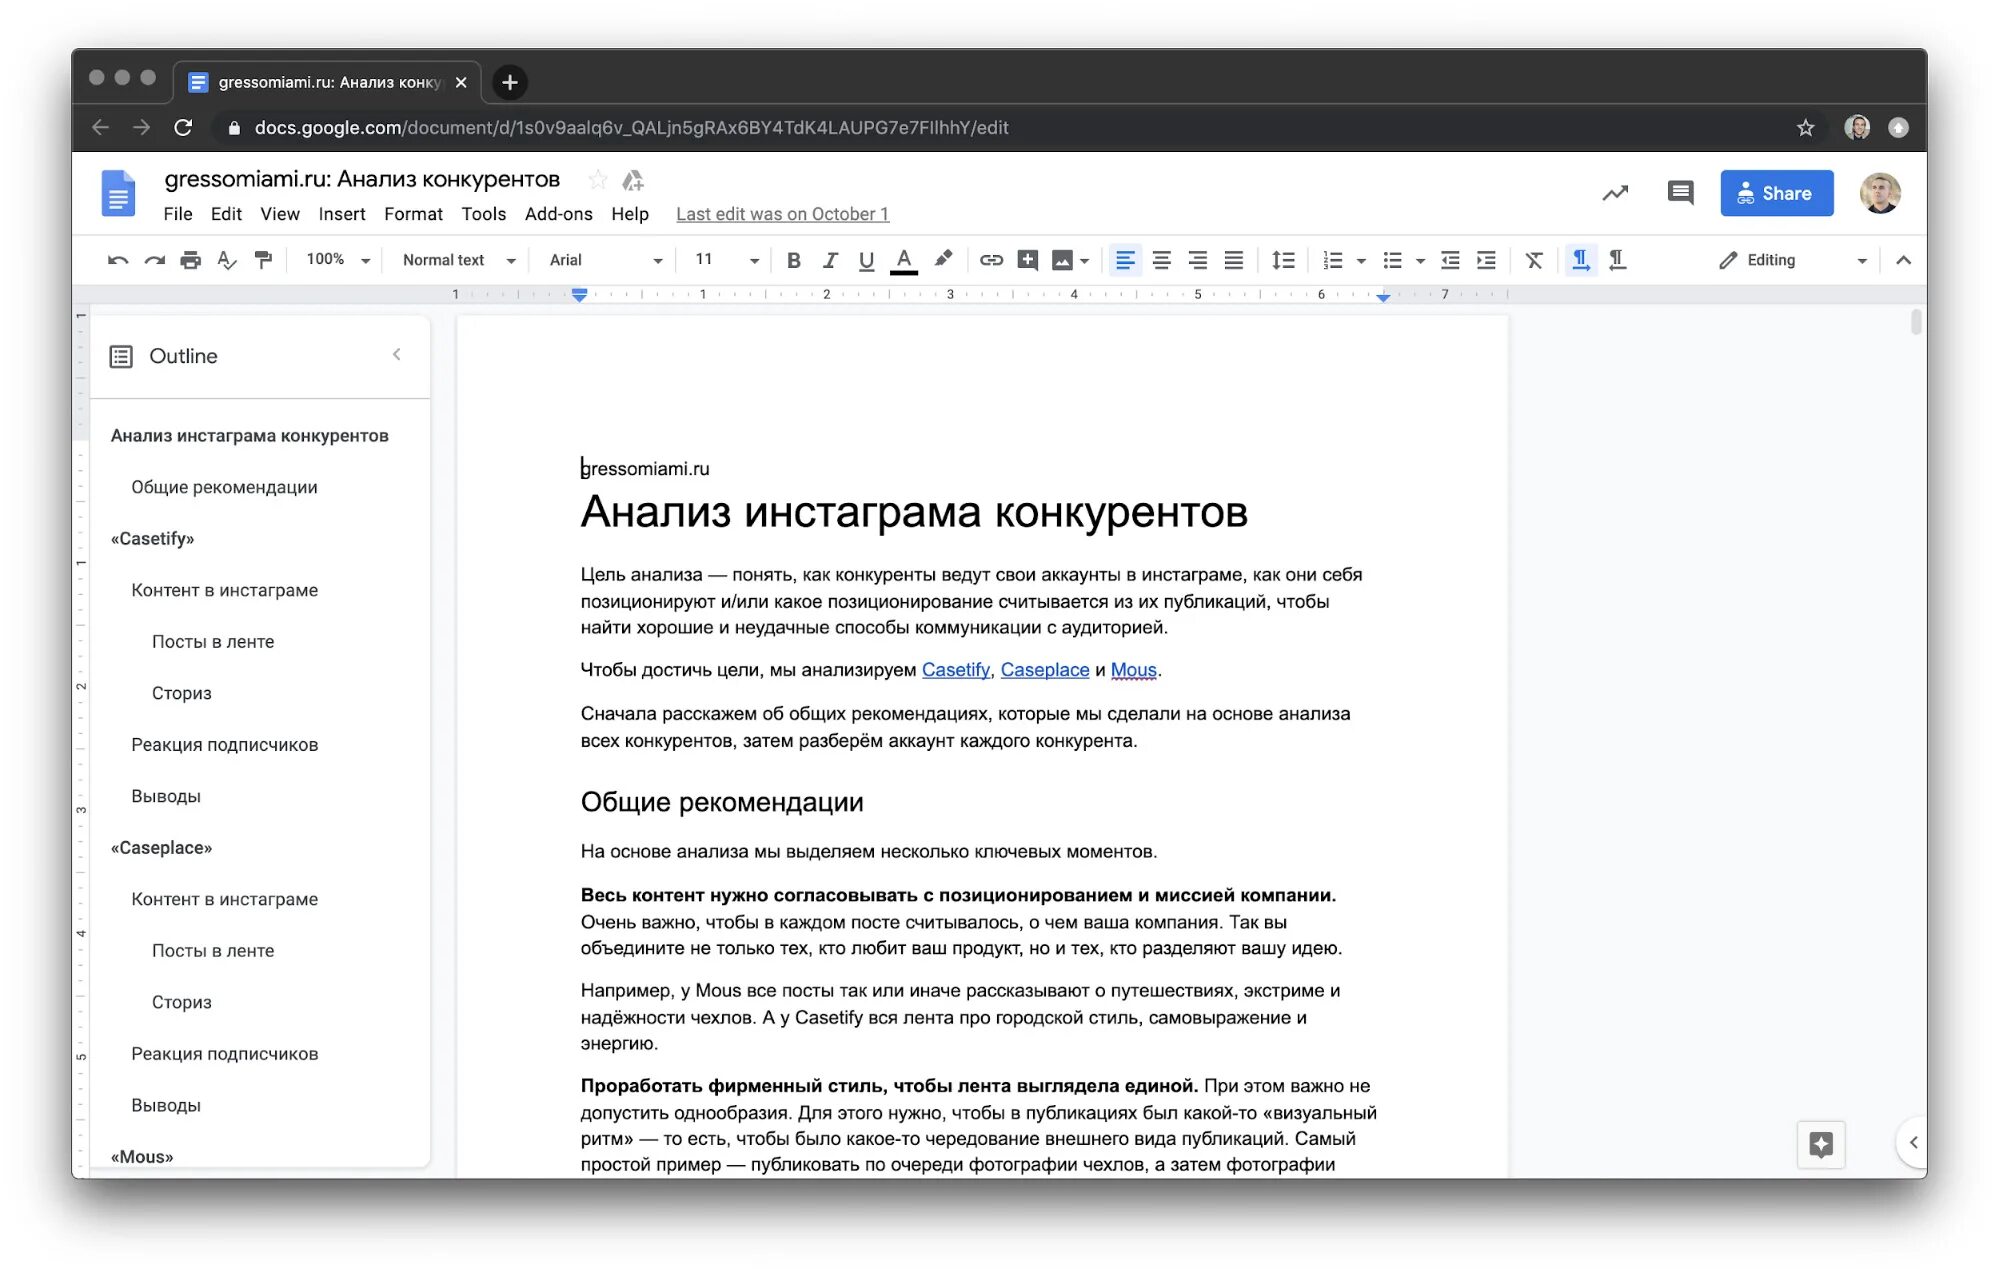The image size is (1999, 1274).
Task: Insert a link using the toolbar icon
Action: pyautogui.click(x=990, y=260)
